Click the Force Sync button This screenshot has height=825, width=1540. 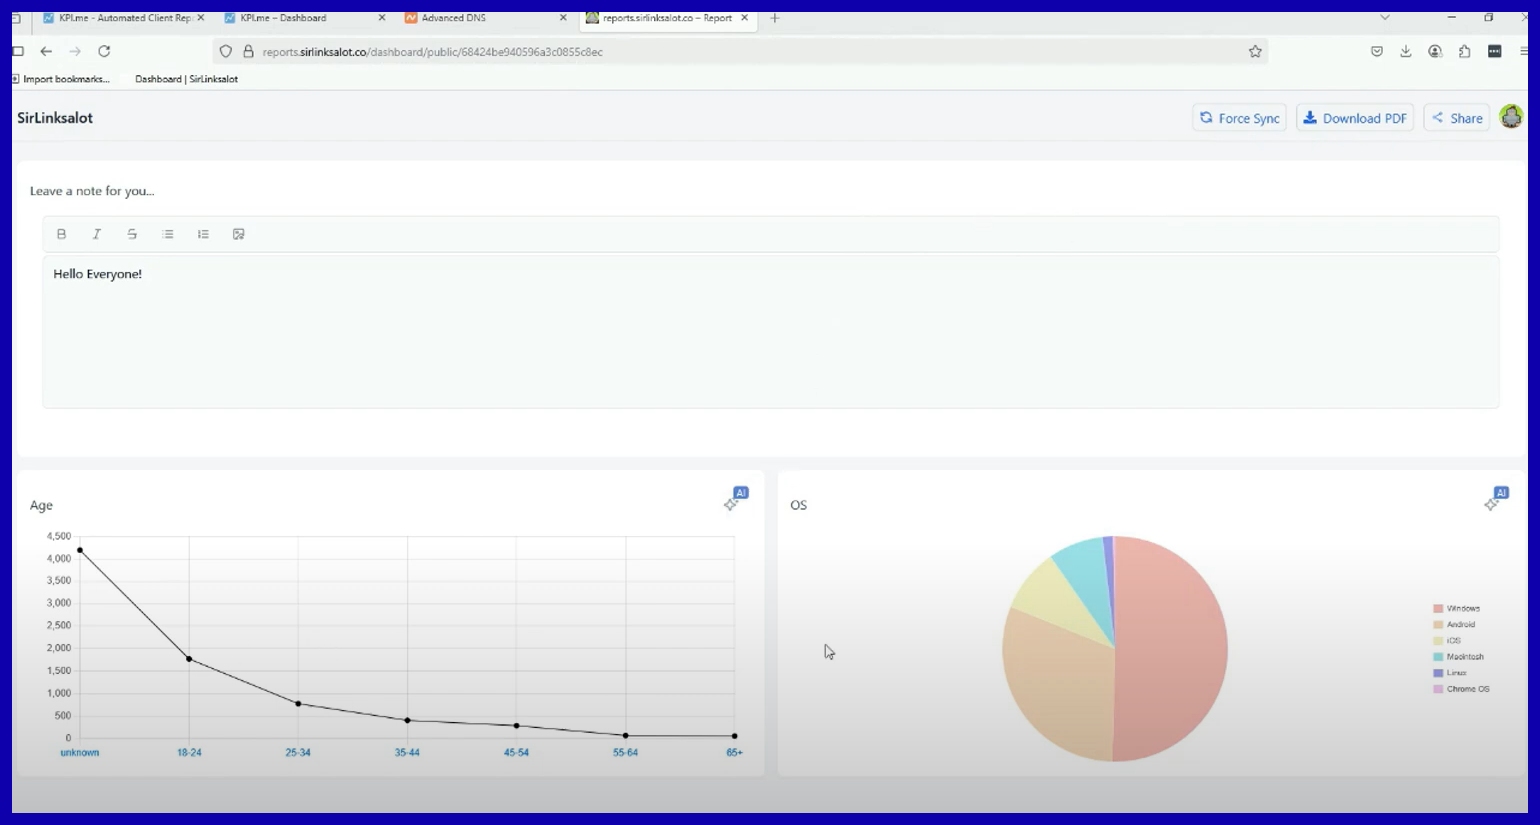click(x=1239, y=118)
